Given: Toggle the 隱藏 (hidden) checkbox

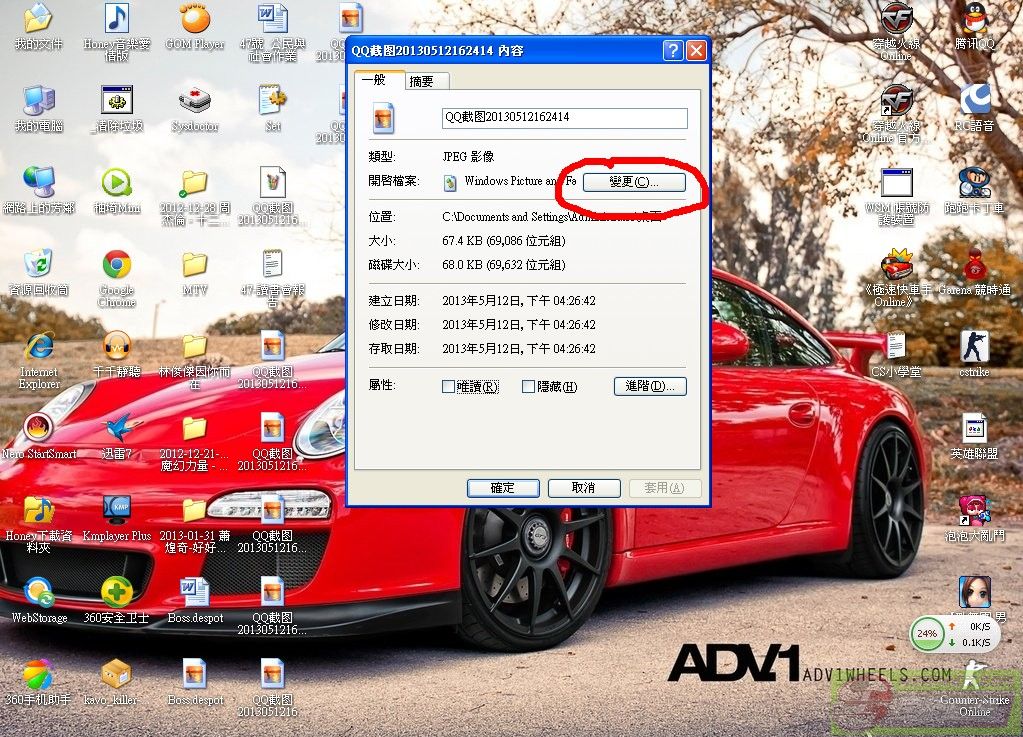Looking at the screenshot, I should tap(529, 387).
